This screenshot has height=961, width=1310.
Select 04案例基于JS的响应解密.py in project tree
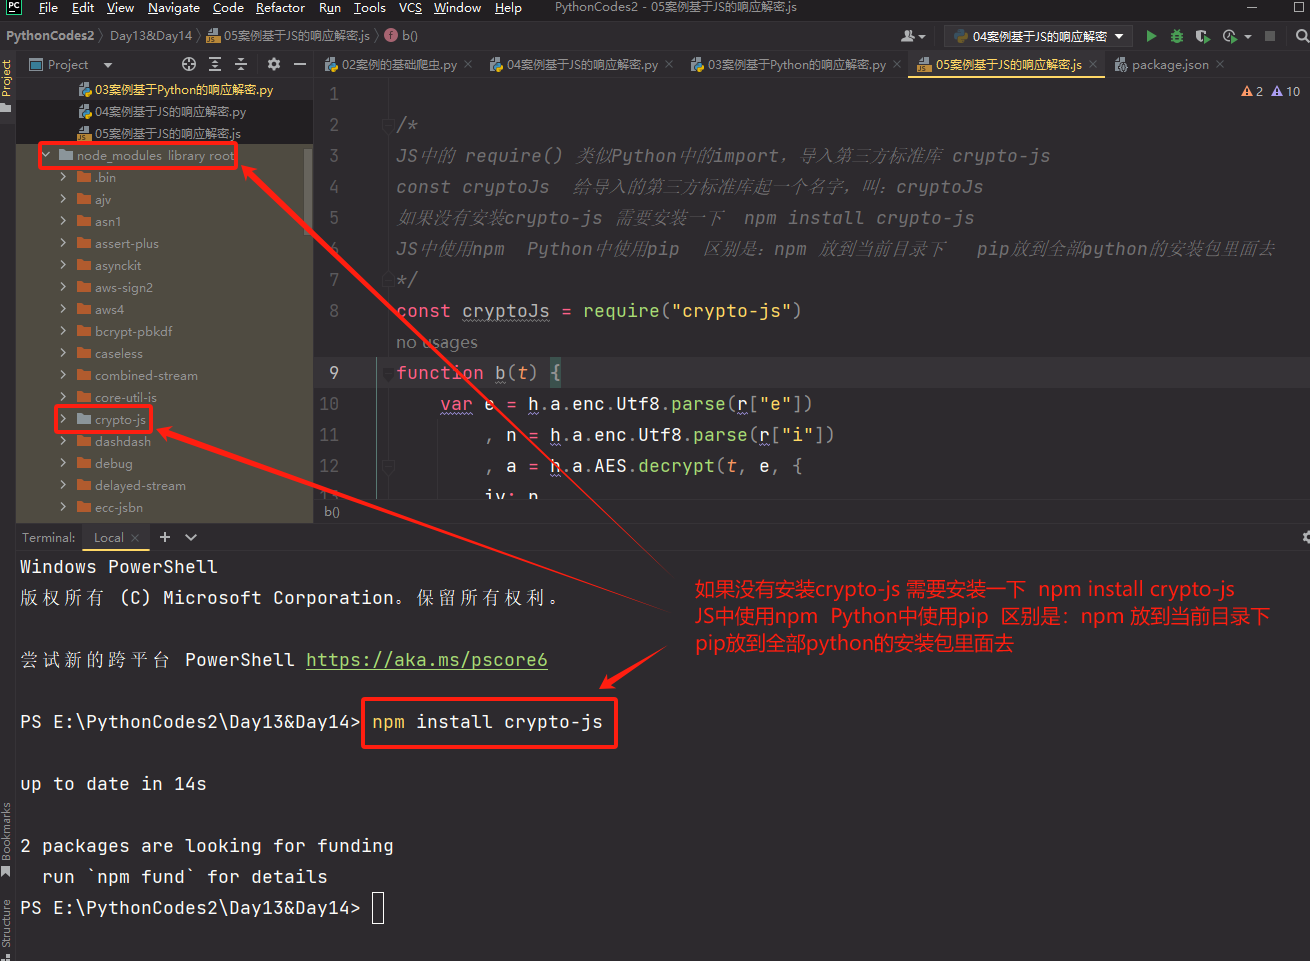(163, 111)
